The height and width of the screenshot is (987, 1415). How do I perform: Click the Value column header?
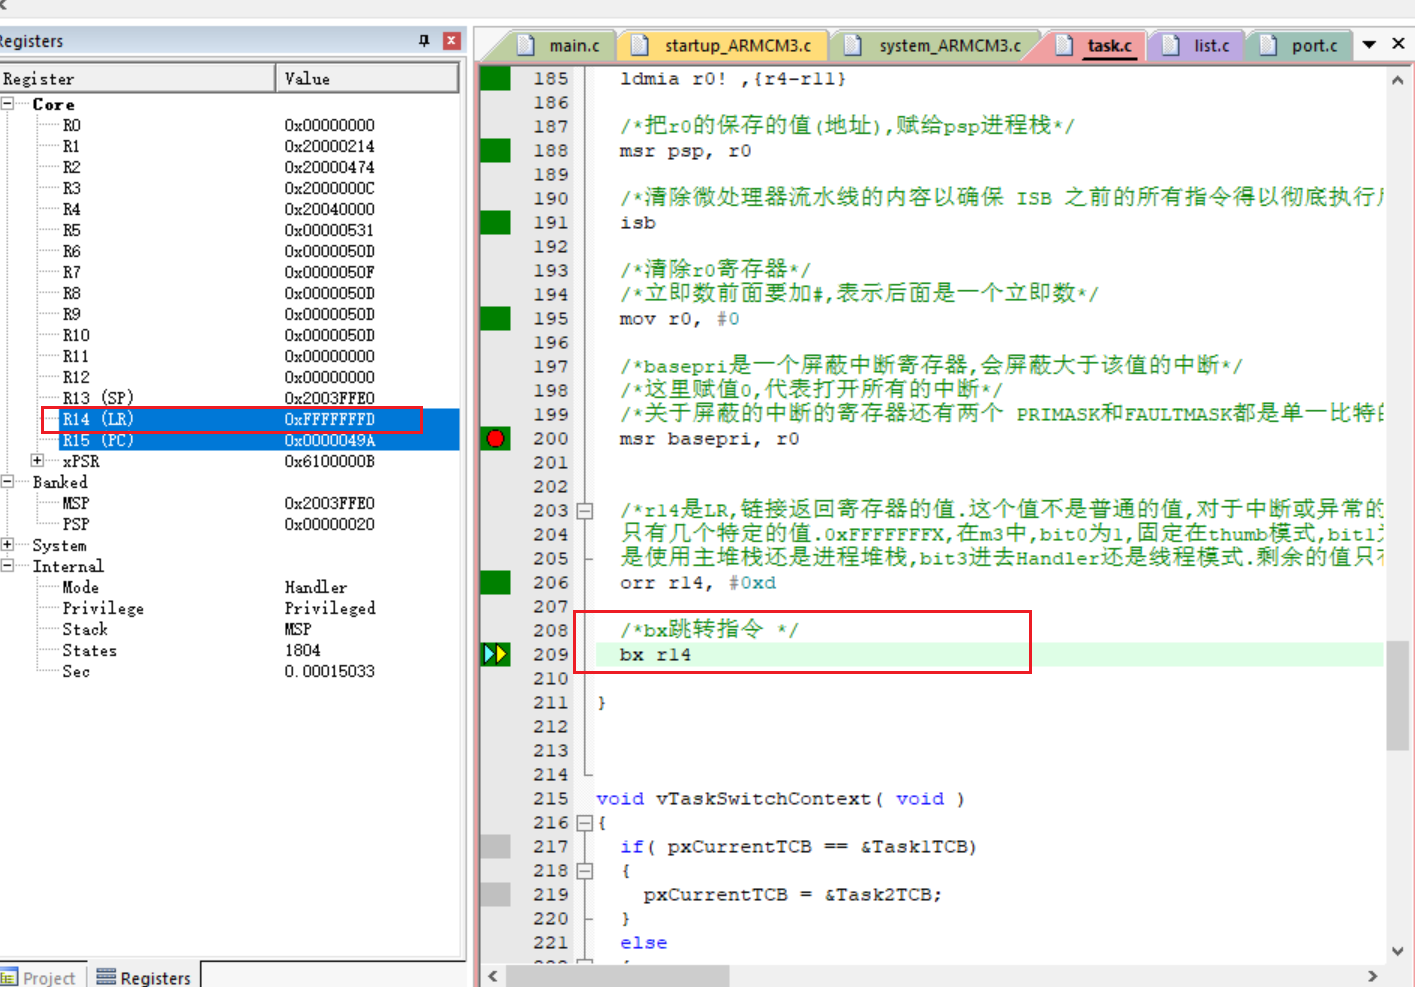(x=367, y=78)
